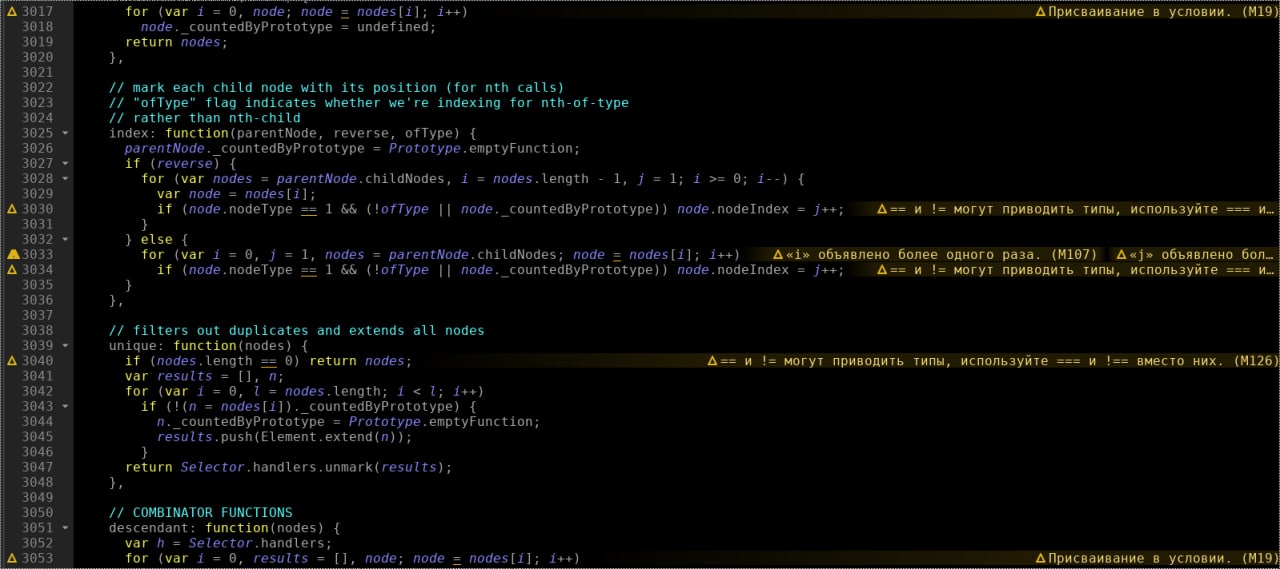Collapse the descendant function at line 3051
This screenshot has width=1280, height=569.
(x=65, y=528)
